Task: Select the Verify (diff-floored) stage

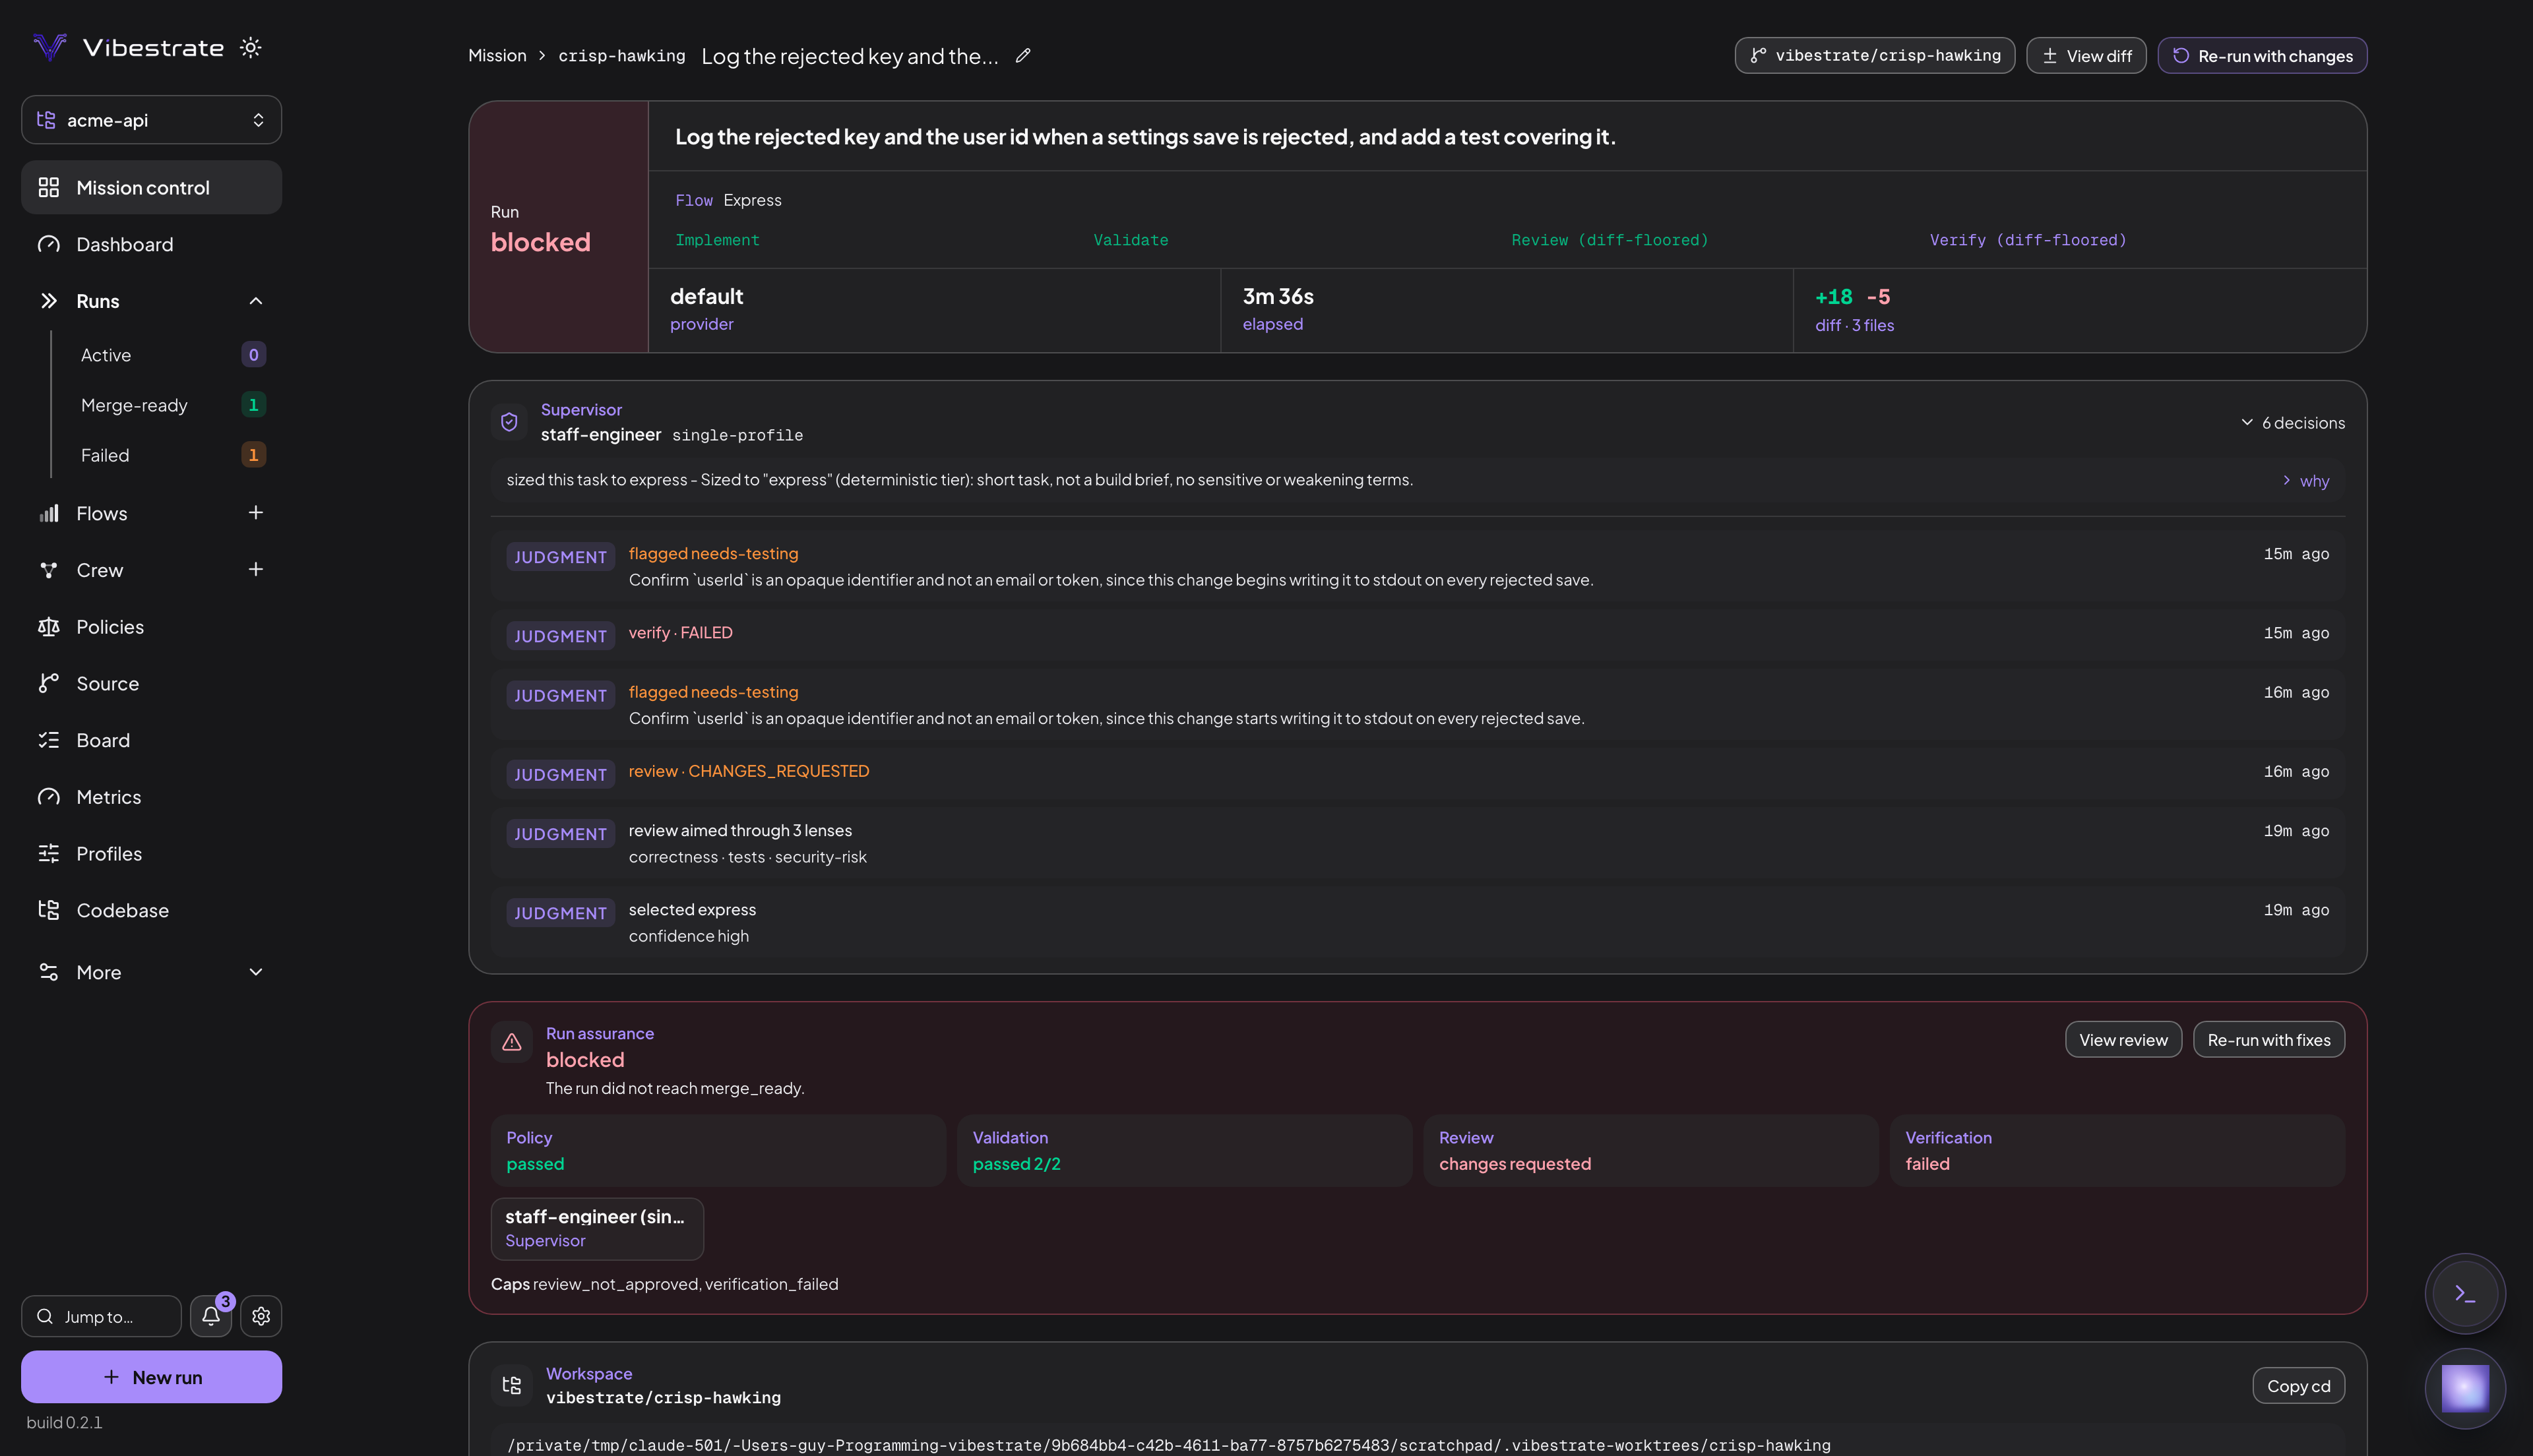Action: (x=2027, y=240)
